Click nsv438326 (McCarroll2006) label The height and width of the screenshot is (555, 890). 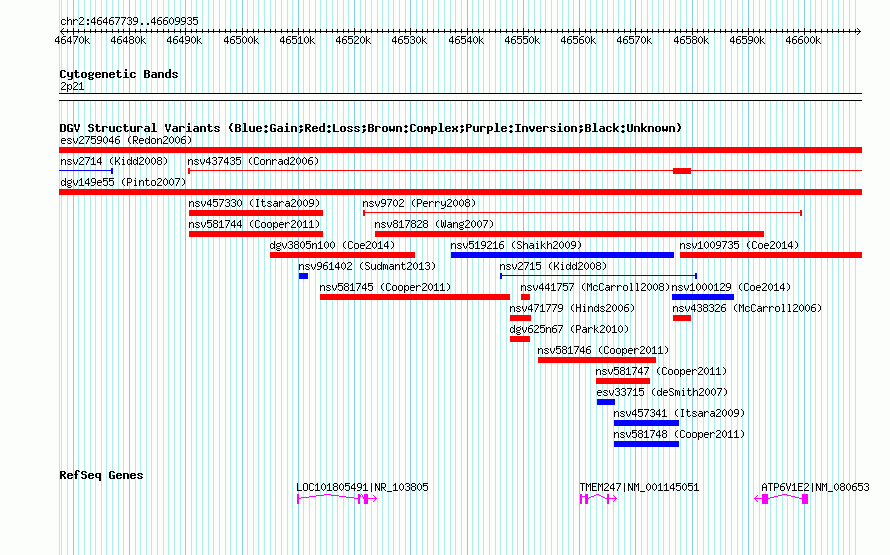[x=747, y=308]
